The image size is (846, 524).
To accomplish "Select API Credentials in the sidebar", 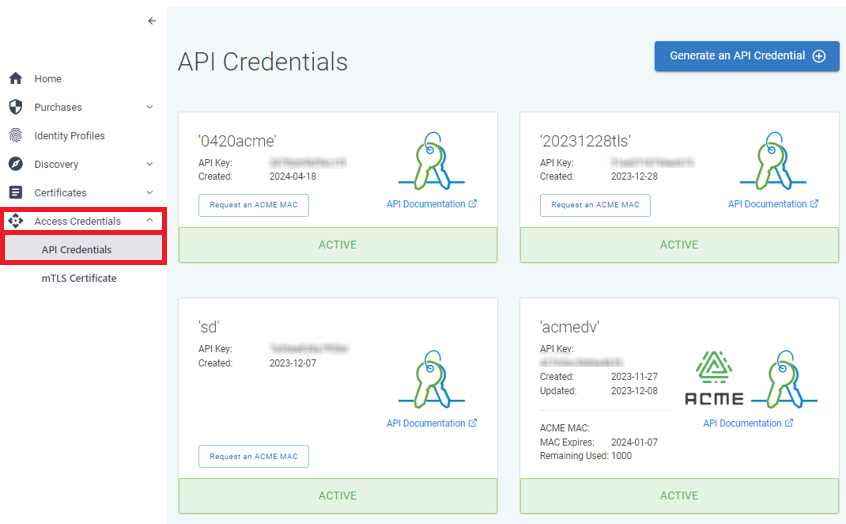I will (77, 250).
